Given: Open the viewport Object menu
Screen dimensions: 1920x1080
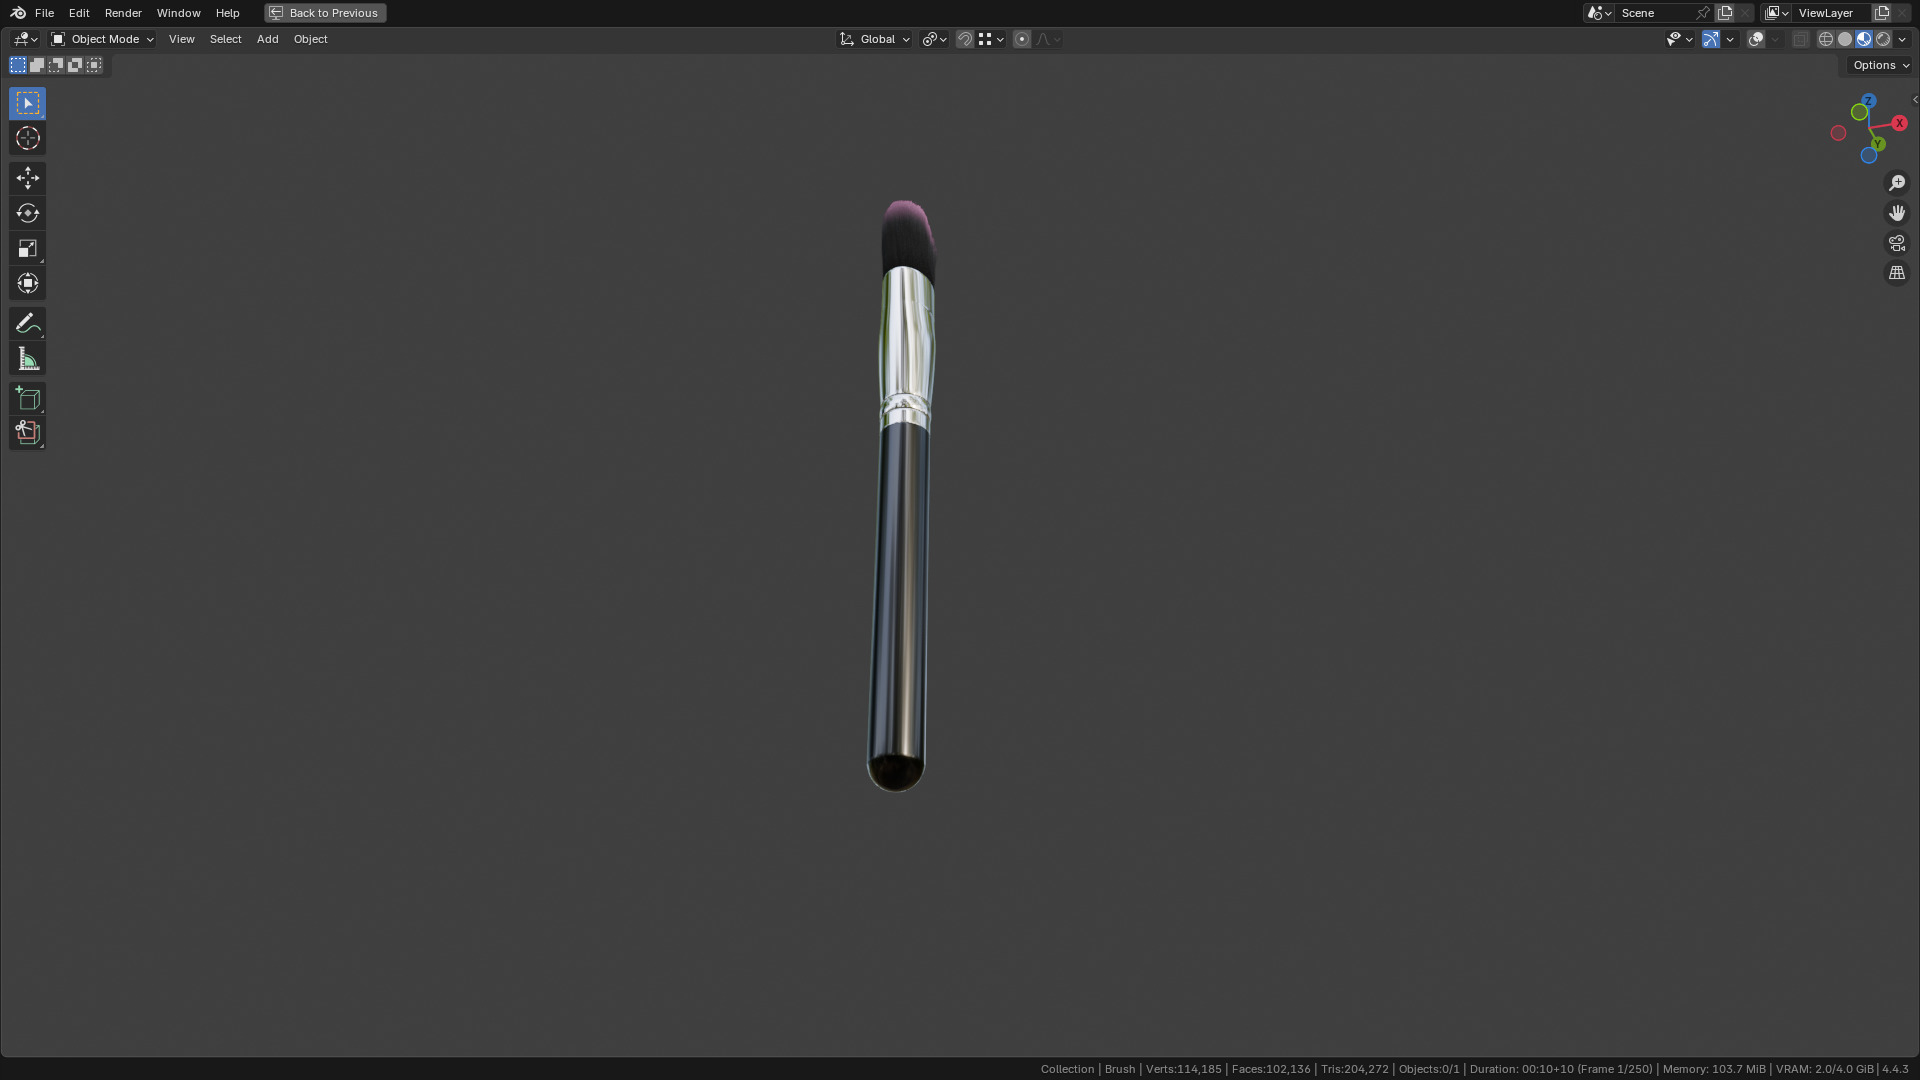Looking at the screenshot, I should click(x=310, y=39).
